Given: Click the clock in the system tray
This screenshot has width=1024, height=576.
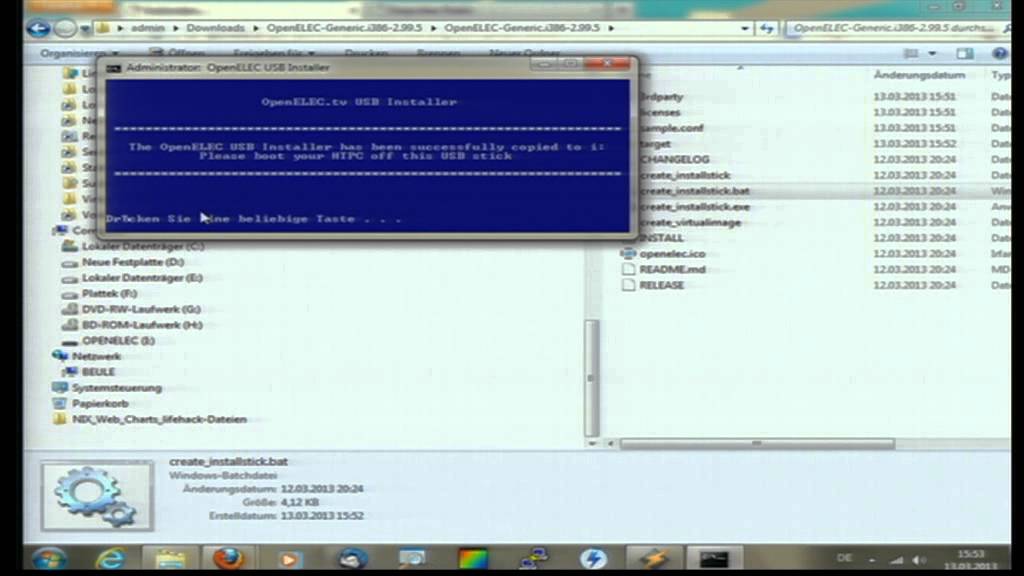Looking at the screenshot, I should (970, 560).
